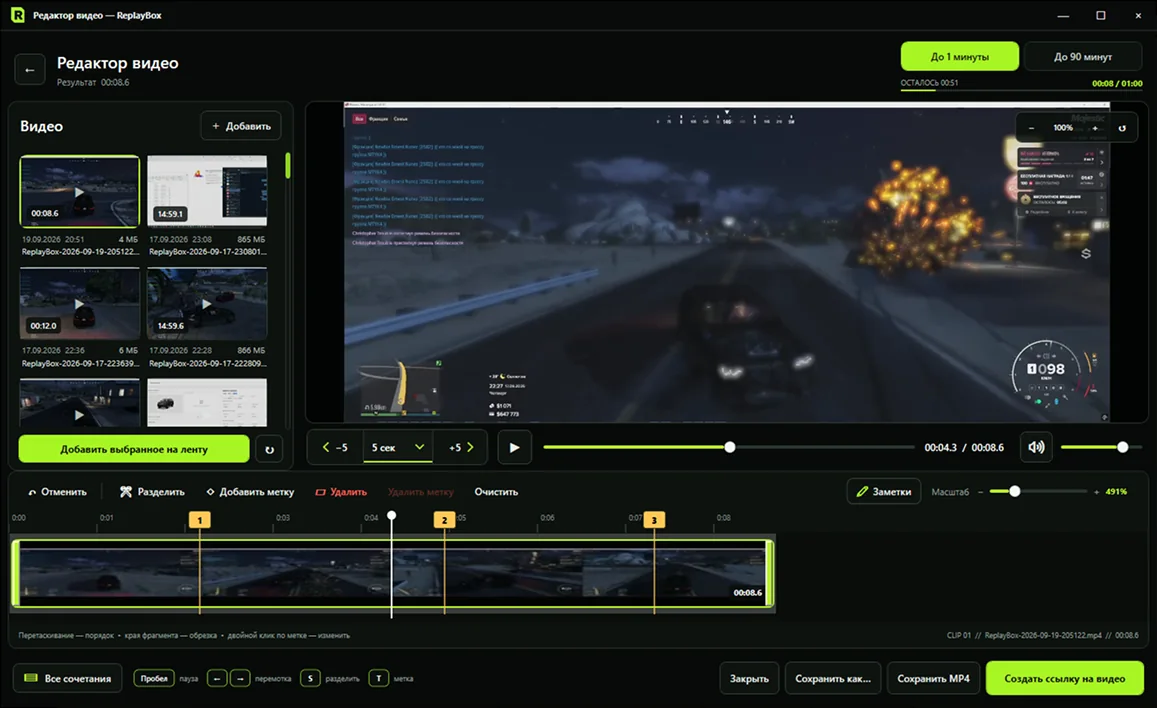This screenshot has height=708, width=1157.
Task: Click the video list scrollbar
Action: [288, 165]
